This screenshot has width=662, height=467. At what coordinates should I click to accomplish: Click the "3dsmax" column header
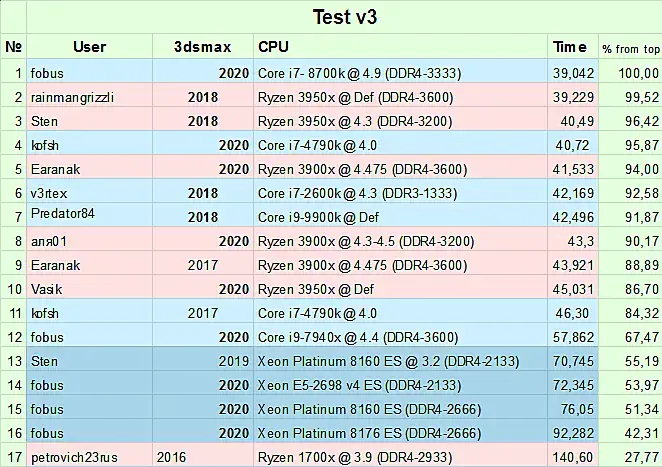204,46
